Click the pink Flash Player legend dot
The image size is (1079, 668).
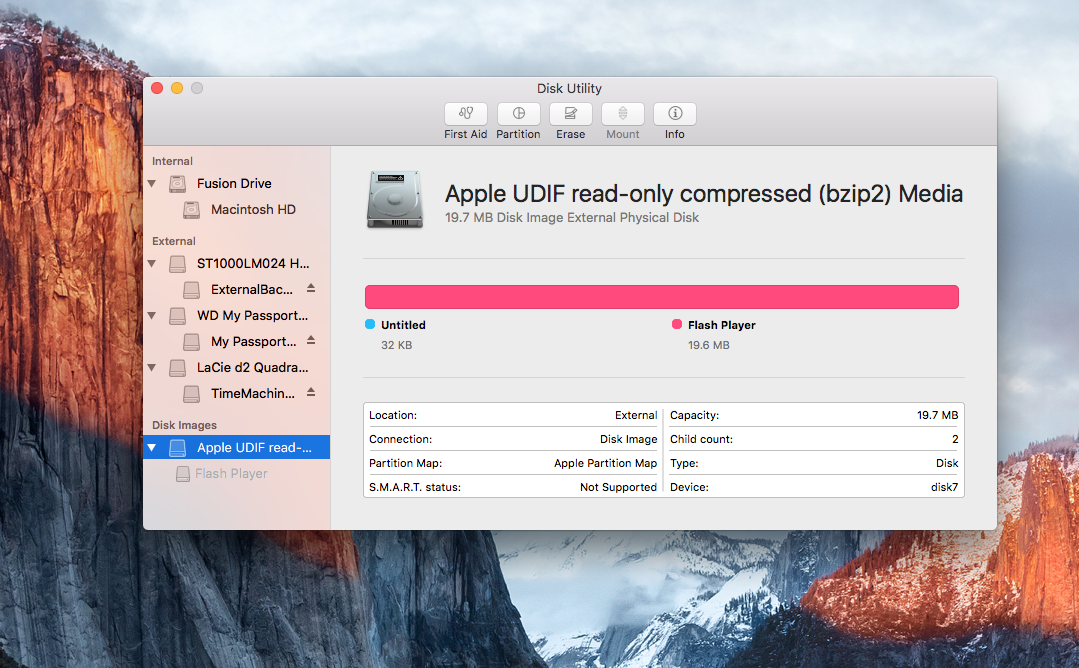click(677, 324)
